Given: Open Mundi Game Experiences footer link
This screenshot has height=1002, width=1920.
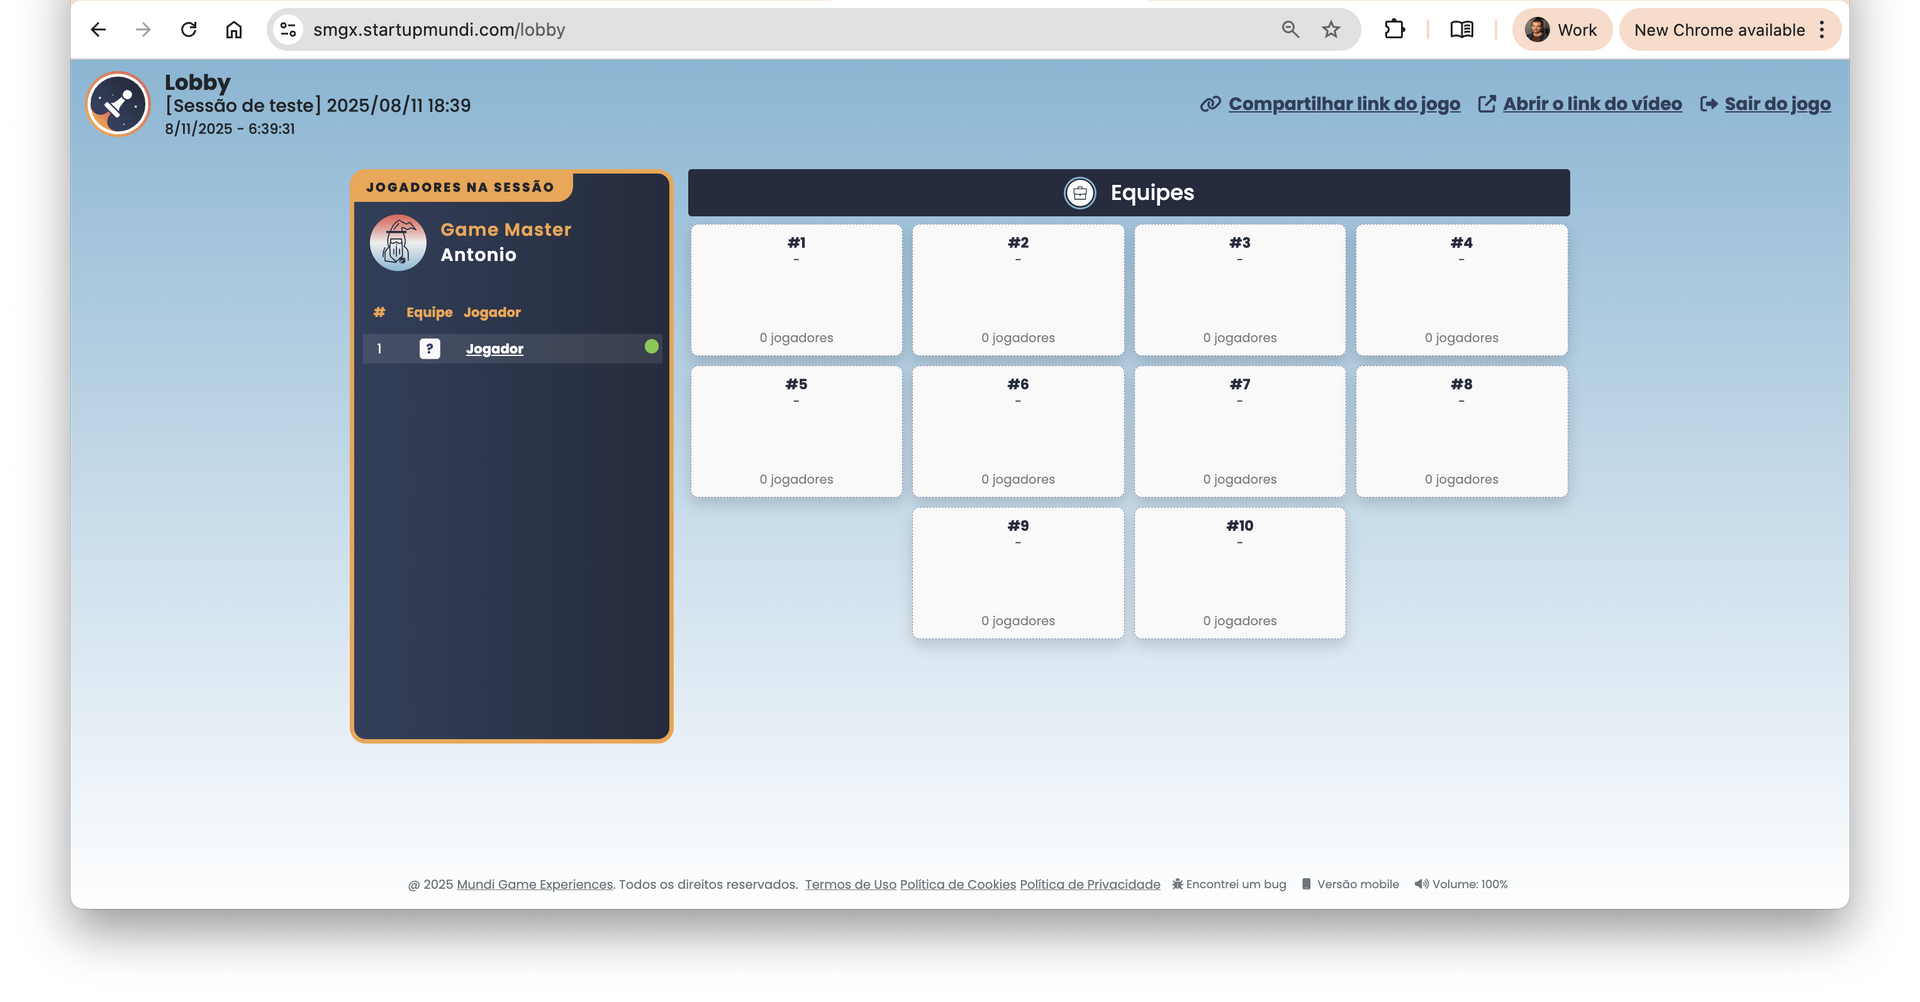Looking at the screenshot, I should click(535, 885).
